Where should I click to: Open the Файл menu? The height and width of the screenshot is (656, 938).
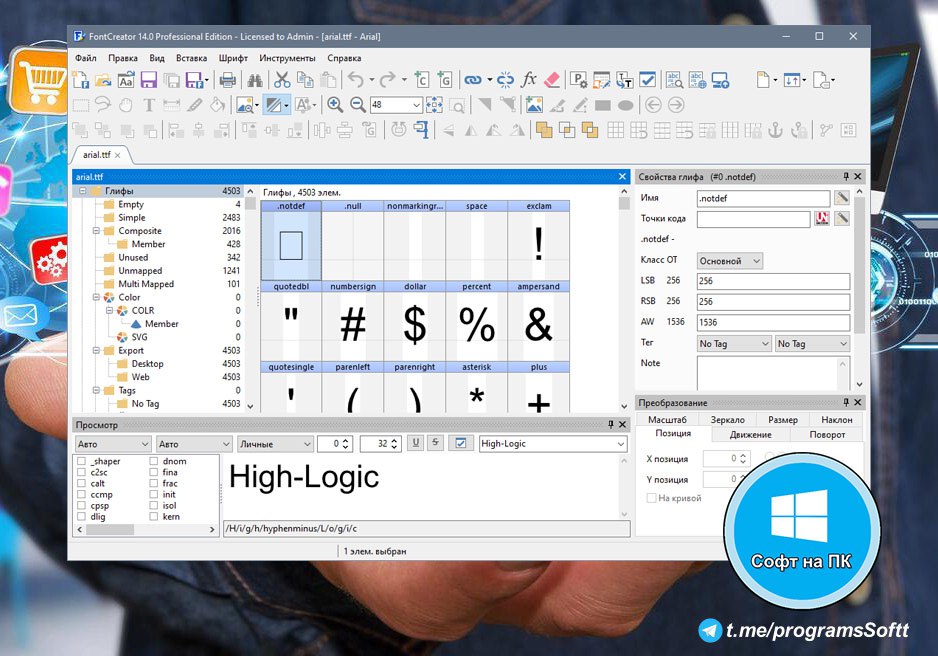coord(86,58)
